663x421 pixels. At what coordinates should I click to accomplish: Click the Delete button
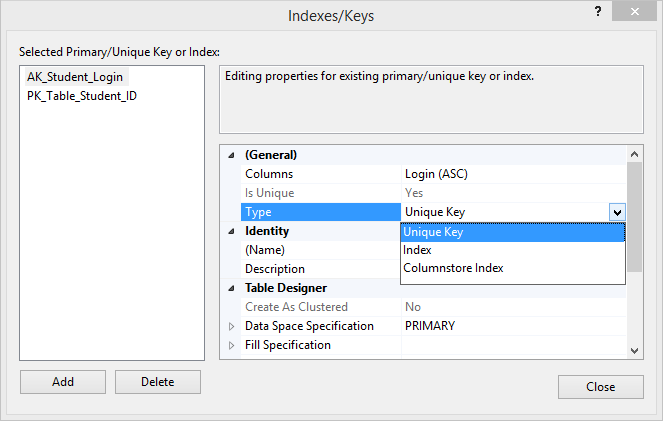158,382
